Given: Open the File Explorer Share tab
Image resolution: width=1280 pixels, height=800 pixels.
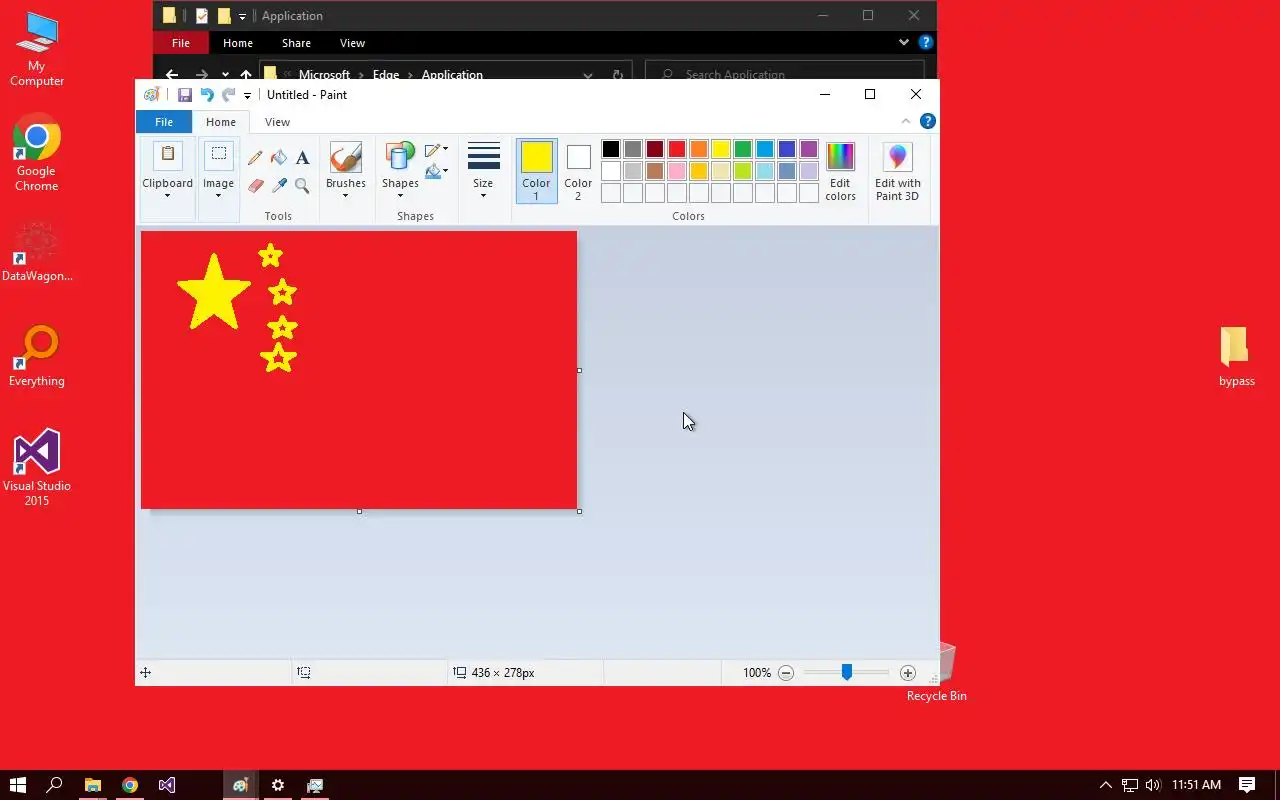Looking at the screenshot, I should [296, 43].
